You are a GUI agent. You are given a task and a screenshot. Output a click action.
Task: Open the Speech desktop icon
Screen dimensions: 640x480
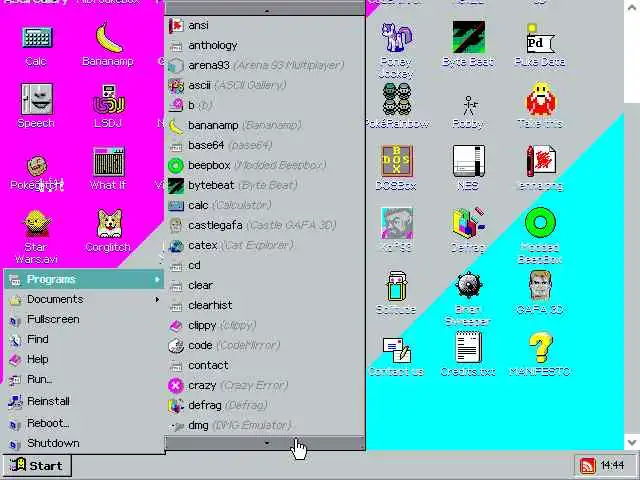pos(36,106)
